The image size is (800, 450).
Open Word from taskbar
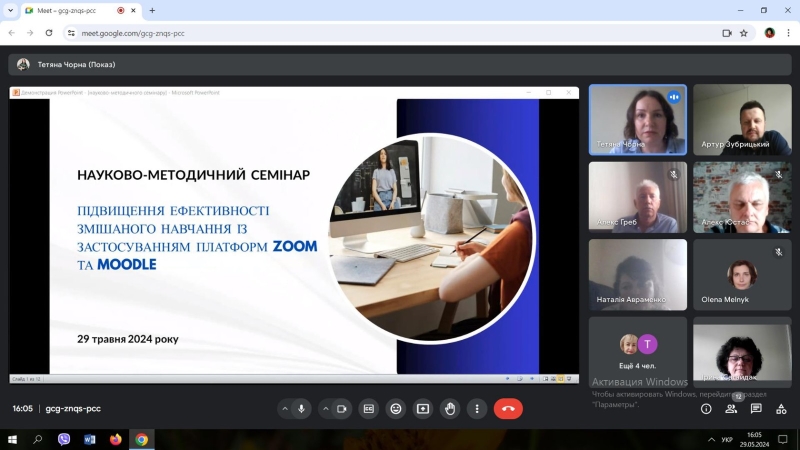click(90, 439)
